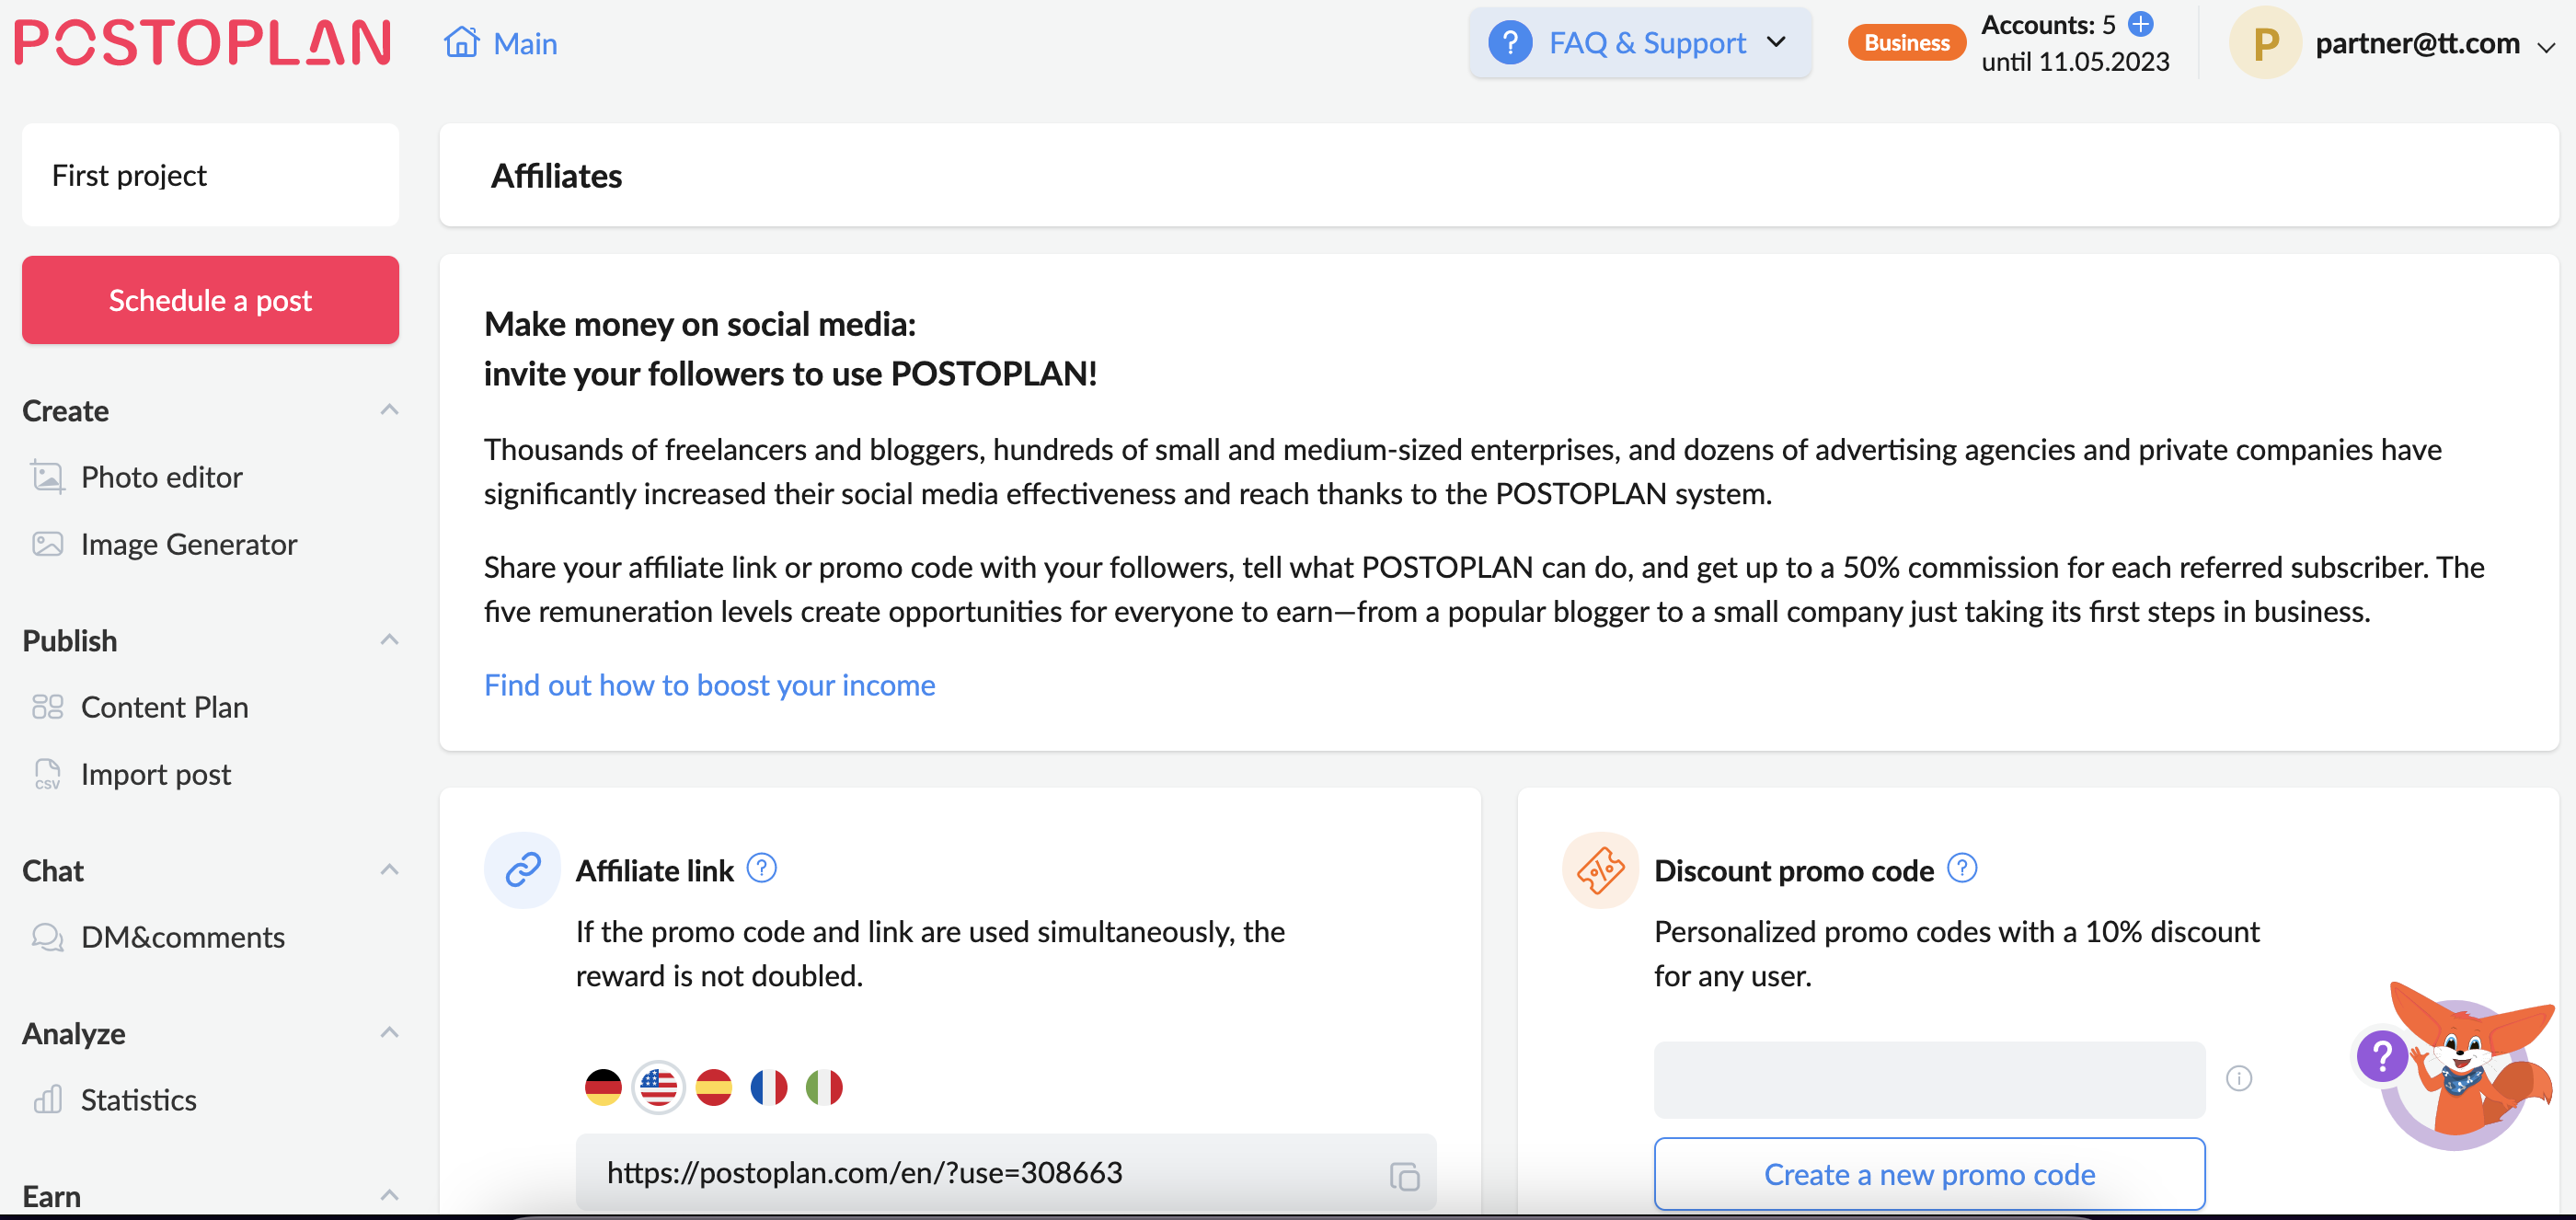The width and height of the screenshot is (2576, 1220).
Task: Open the First project selector
Action: click(210, 175)
